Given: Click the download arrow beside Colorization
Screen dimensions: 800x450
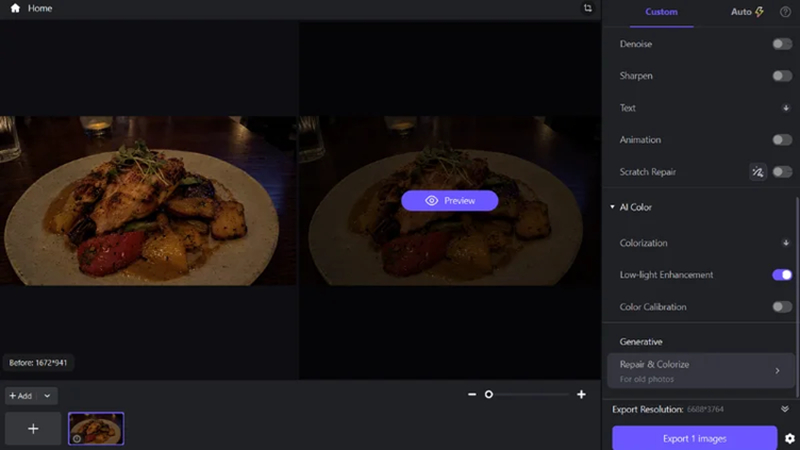Looking at the screenshot, I should (786, 243).
